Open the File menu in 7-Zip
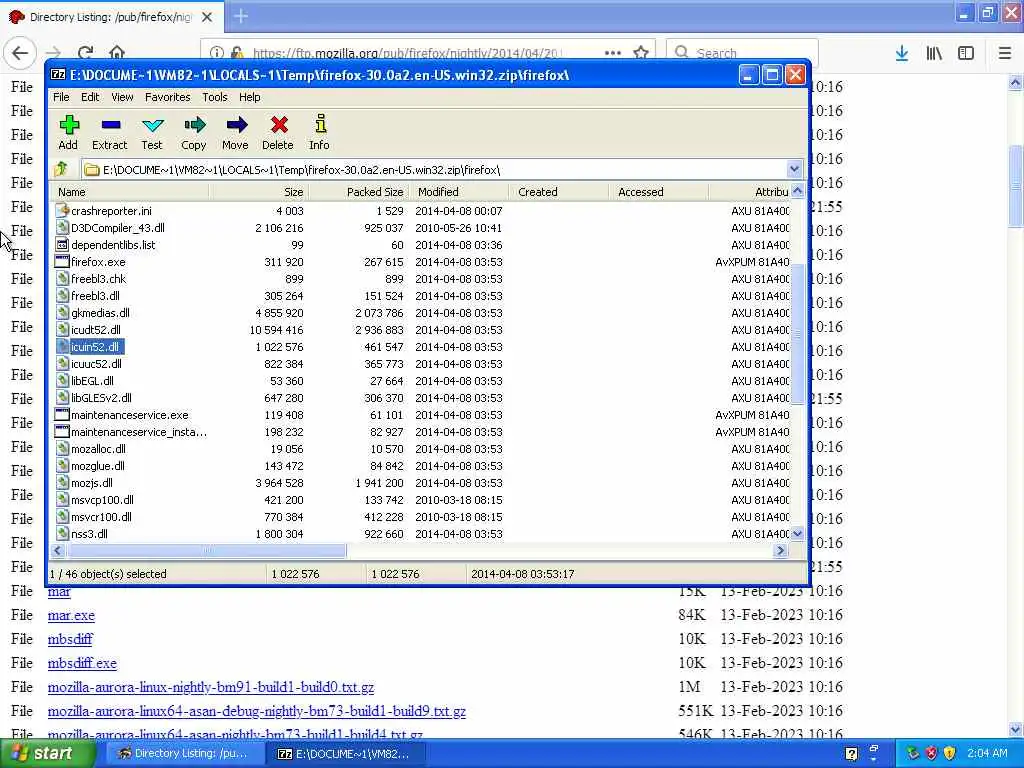Screen dimensions: 1024x768 point(61,97)
